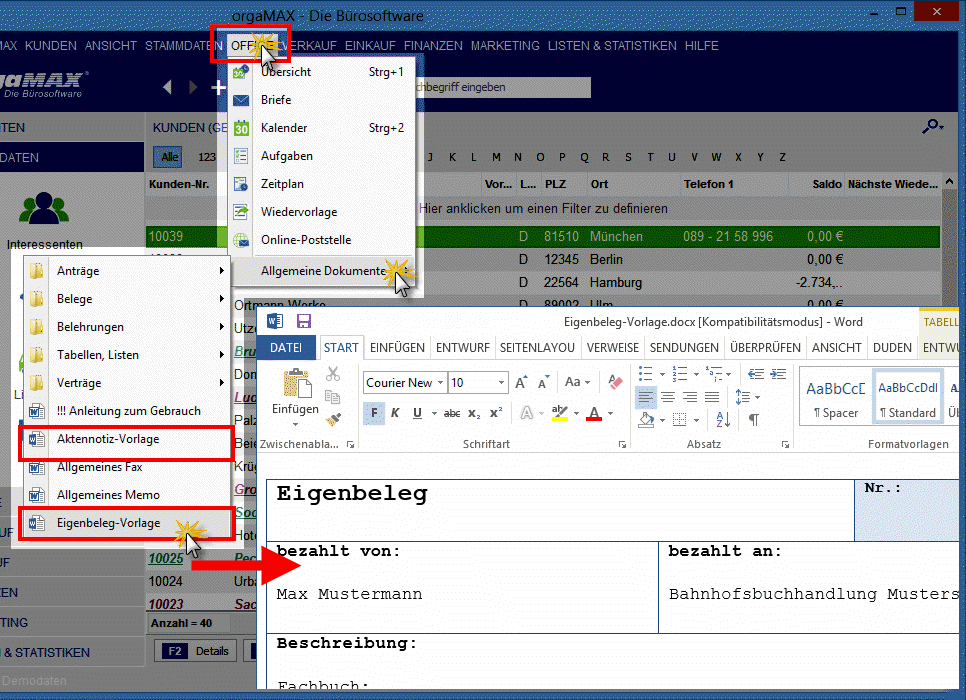Open Interessenten via the people icon
Viewport: 966px width, 700px height.
click(44, 208)
